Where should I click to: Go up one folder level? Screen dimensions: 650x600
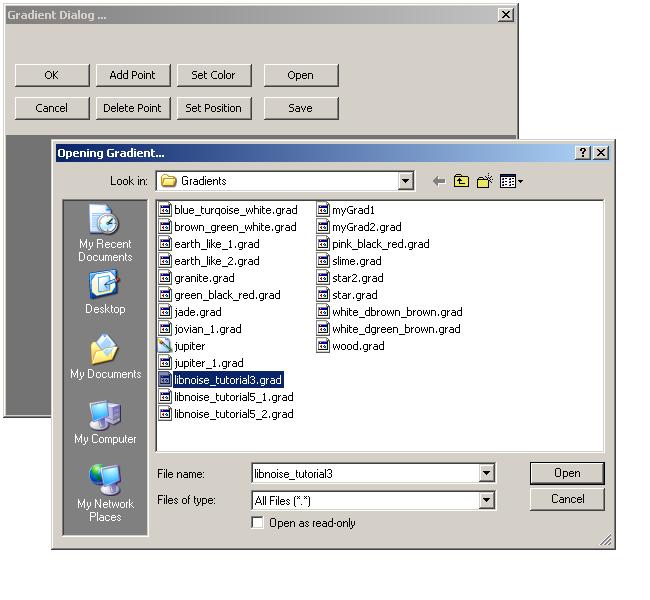(461, 181)
